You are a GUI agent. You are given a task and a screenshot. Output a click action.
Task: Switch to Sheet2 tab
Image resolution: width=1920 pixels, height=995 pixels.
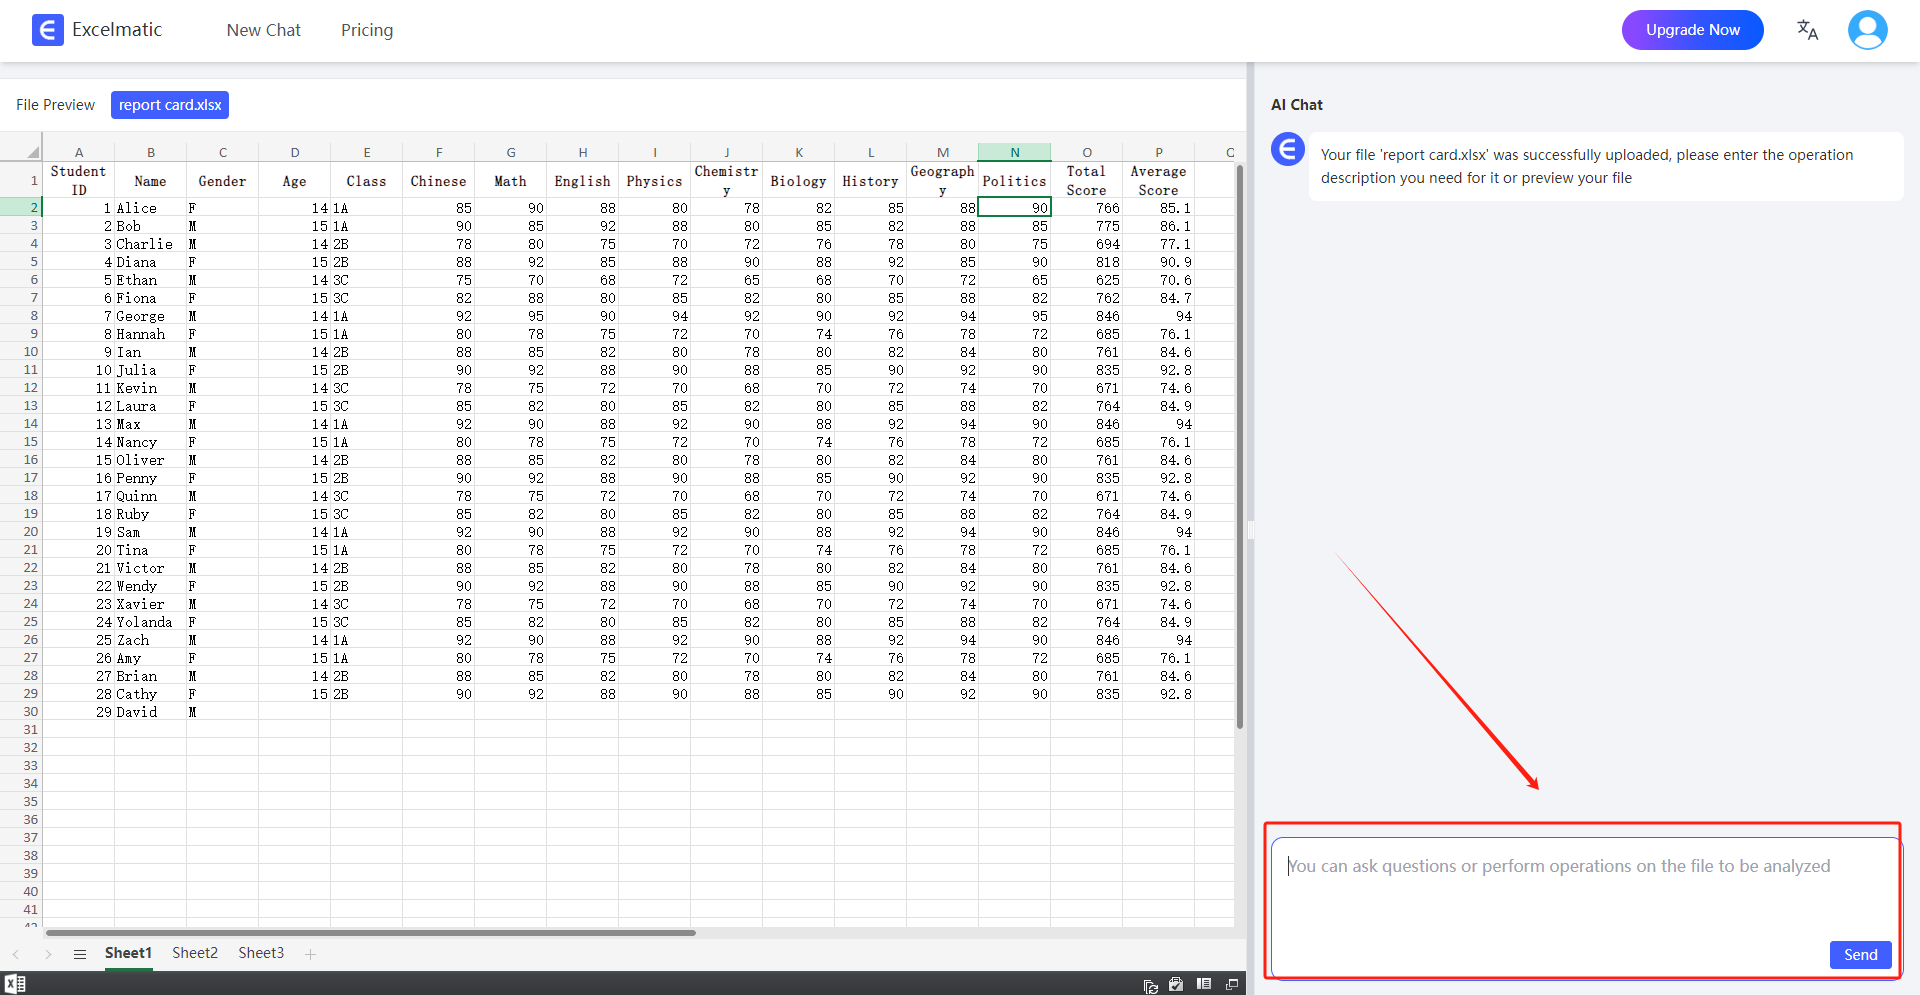point(195,953)
